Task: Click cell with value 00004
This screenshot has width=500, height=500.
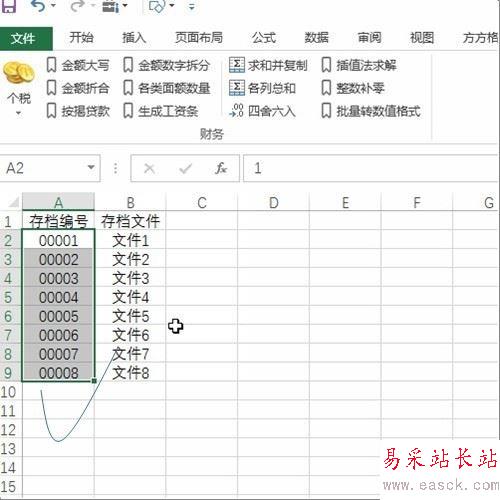Action: (58, 297)
